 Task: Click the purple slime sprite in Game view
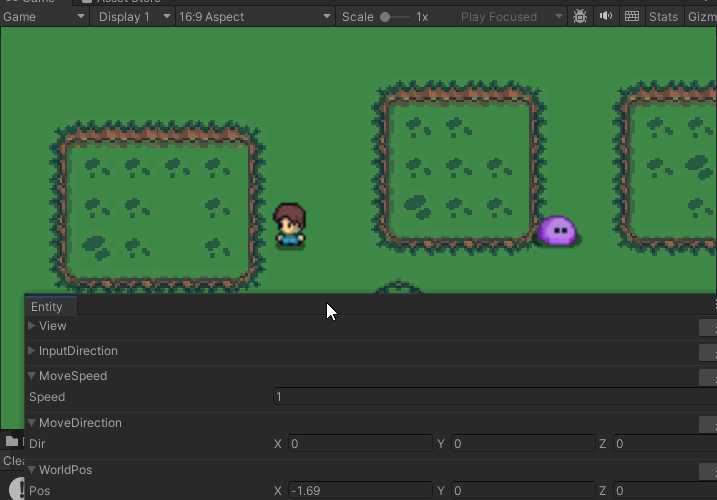click(x=557, y=231)
